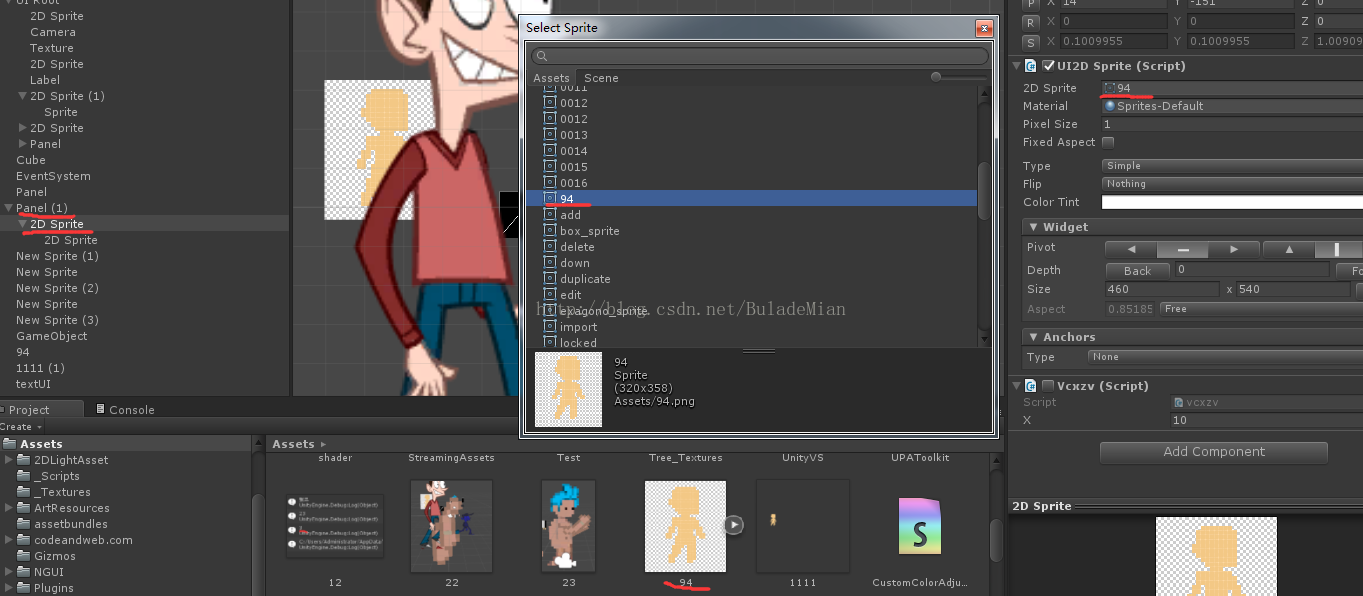
Task: Click sprite icon beside 'down' entry
Action: coord(550,263)
